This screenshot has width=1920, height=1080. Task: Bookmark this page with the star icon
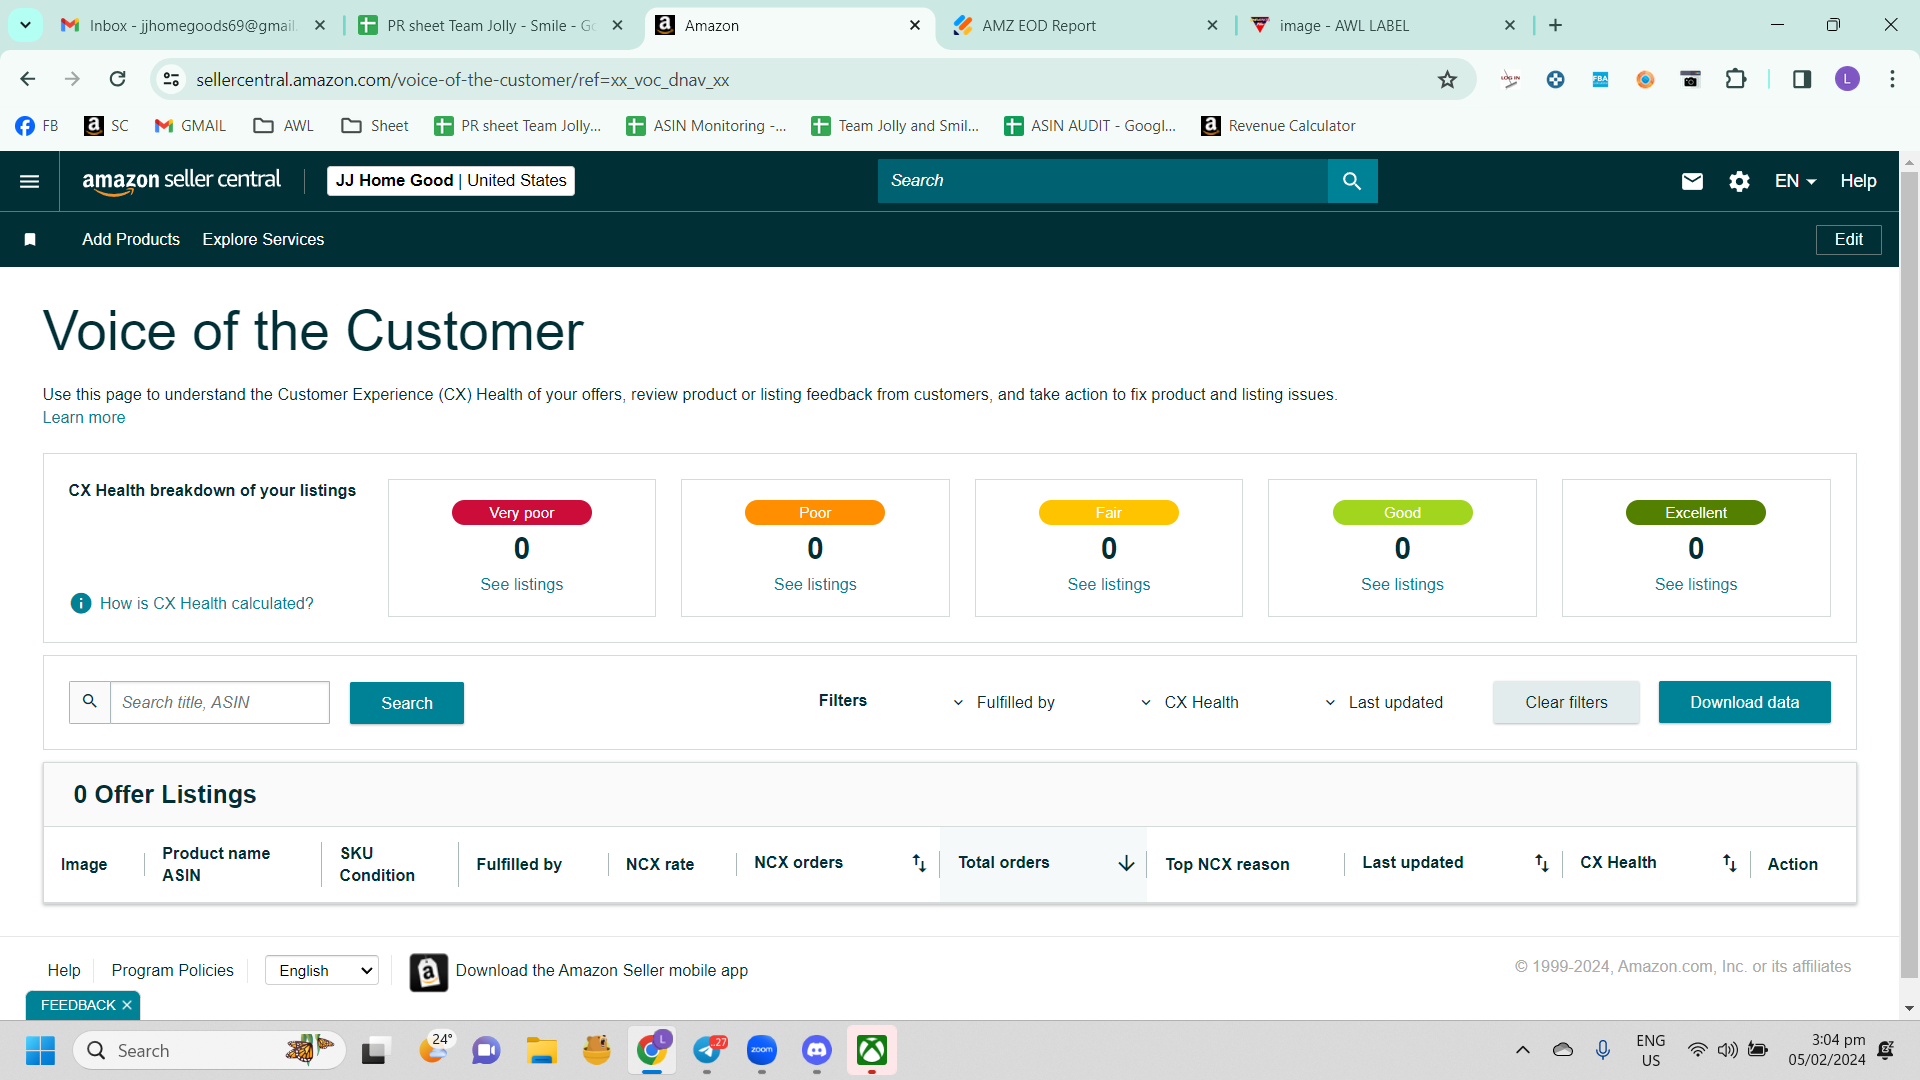point(1447,79)
